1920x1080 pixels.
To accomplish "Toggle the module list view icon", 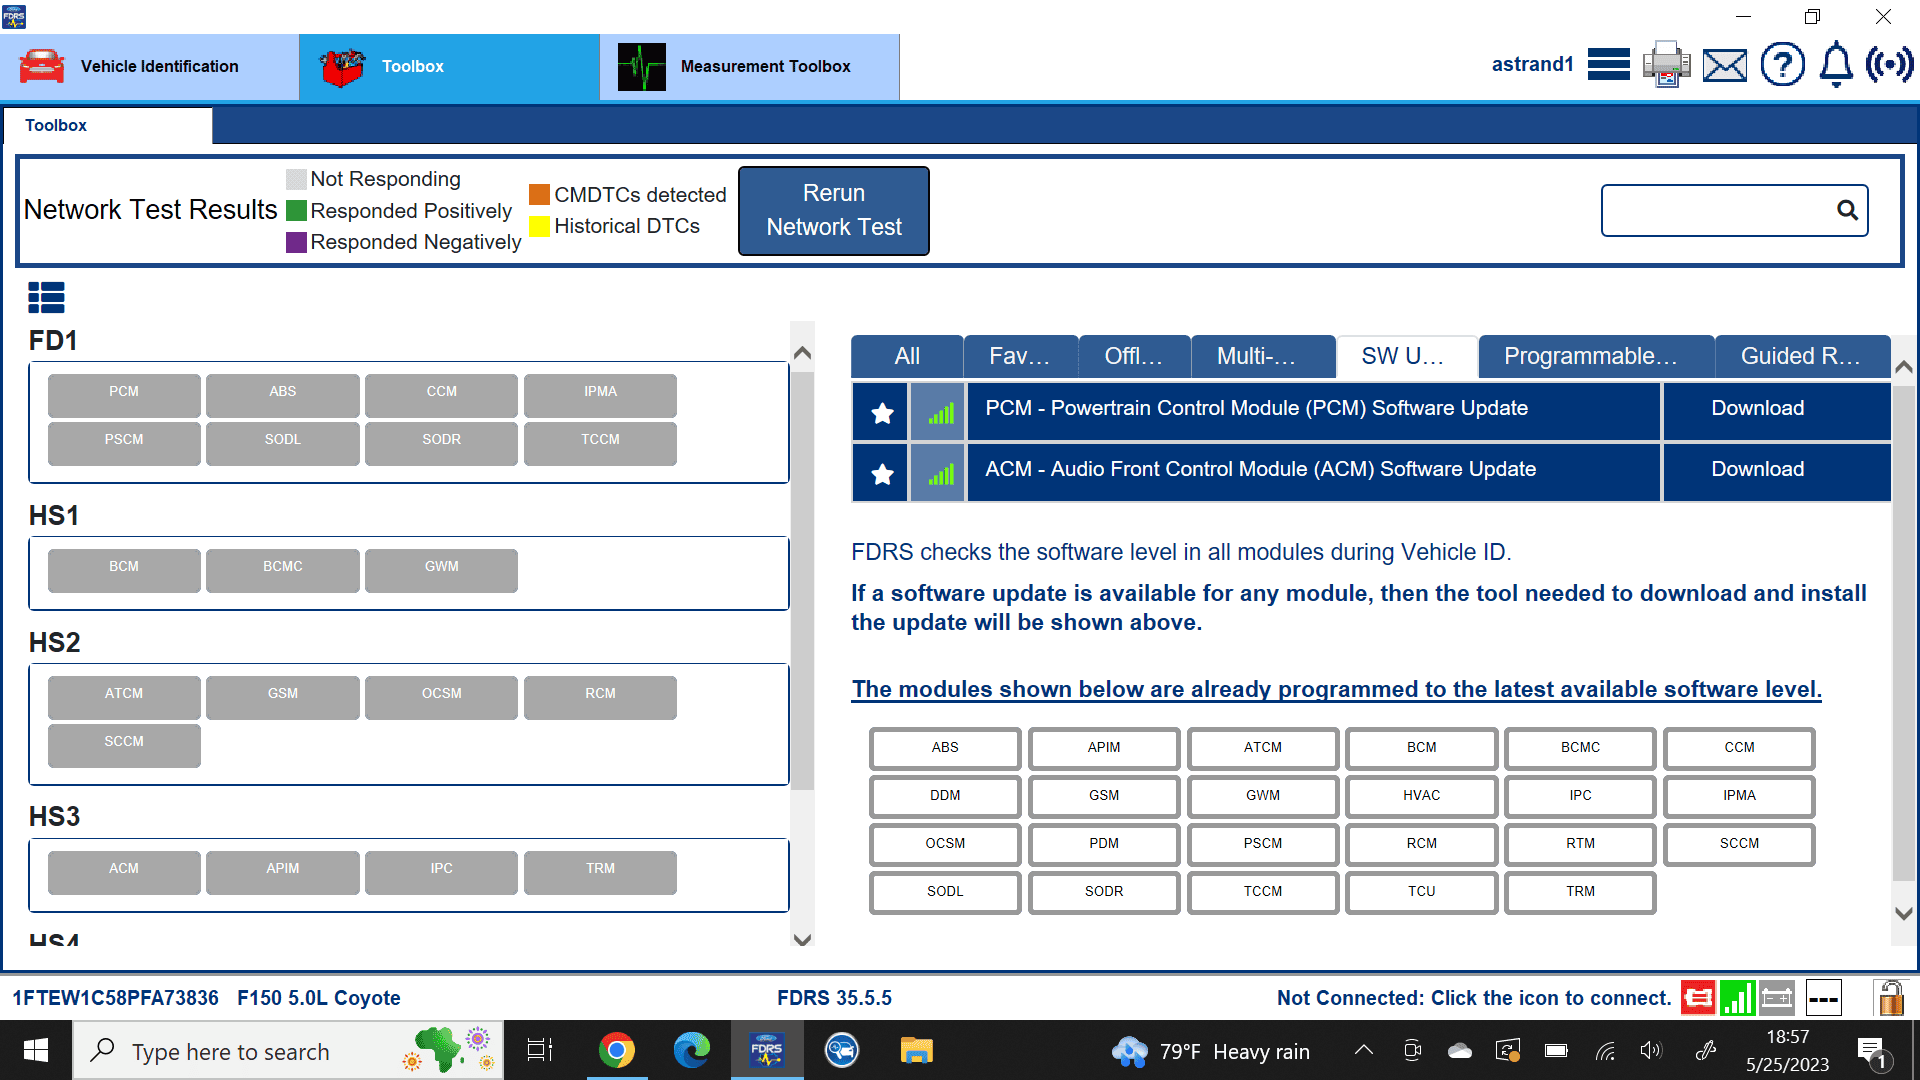I will click(46, 297).
